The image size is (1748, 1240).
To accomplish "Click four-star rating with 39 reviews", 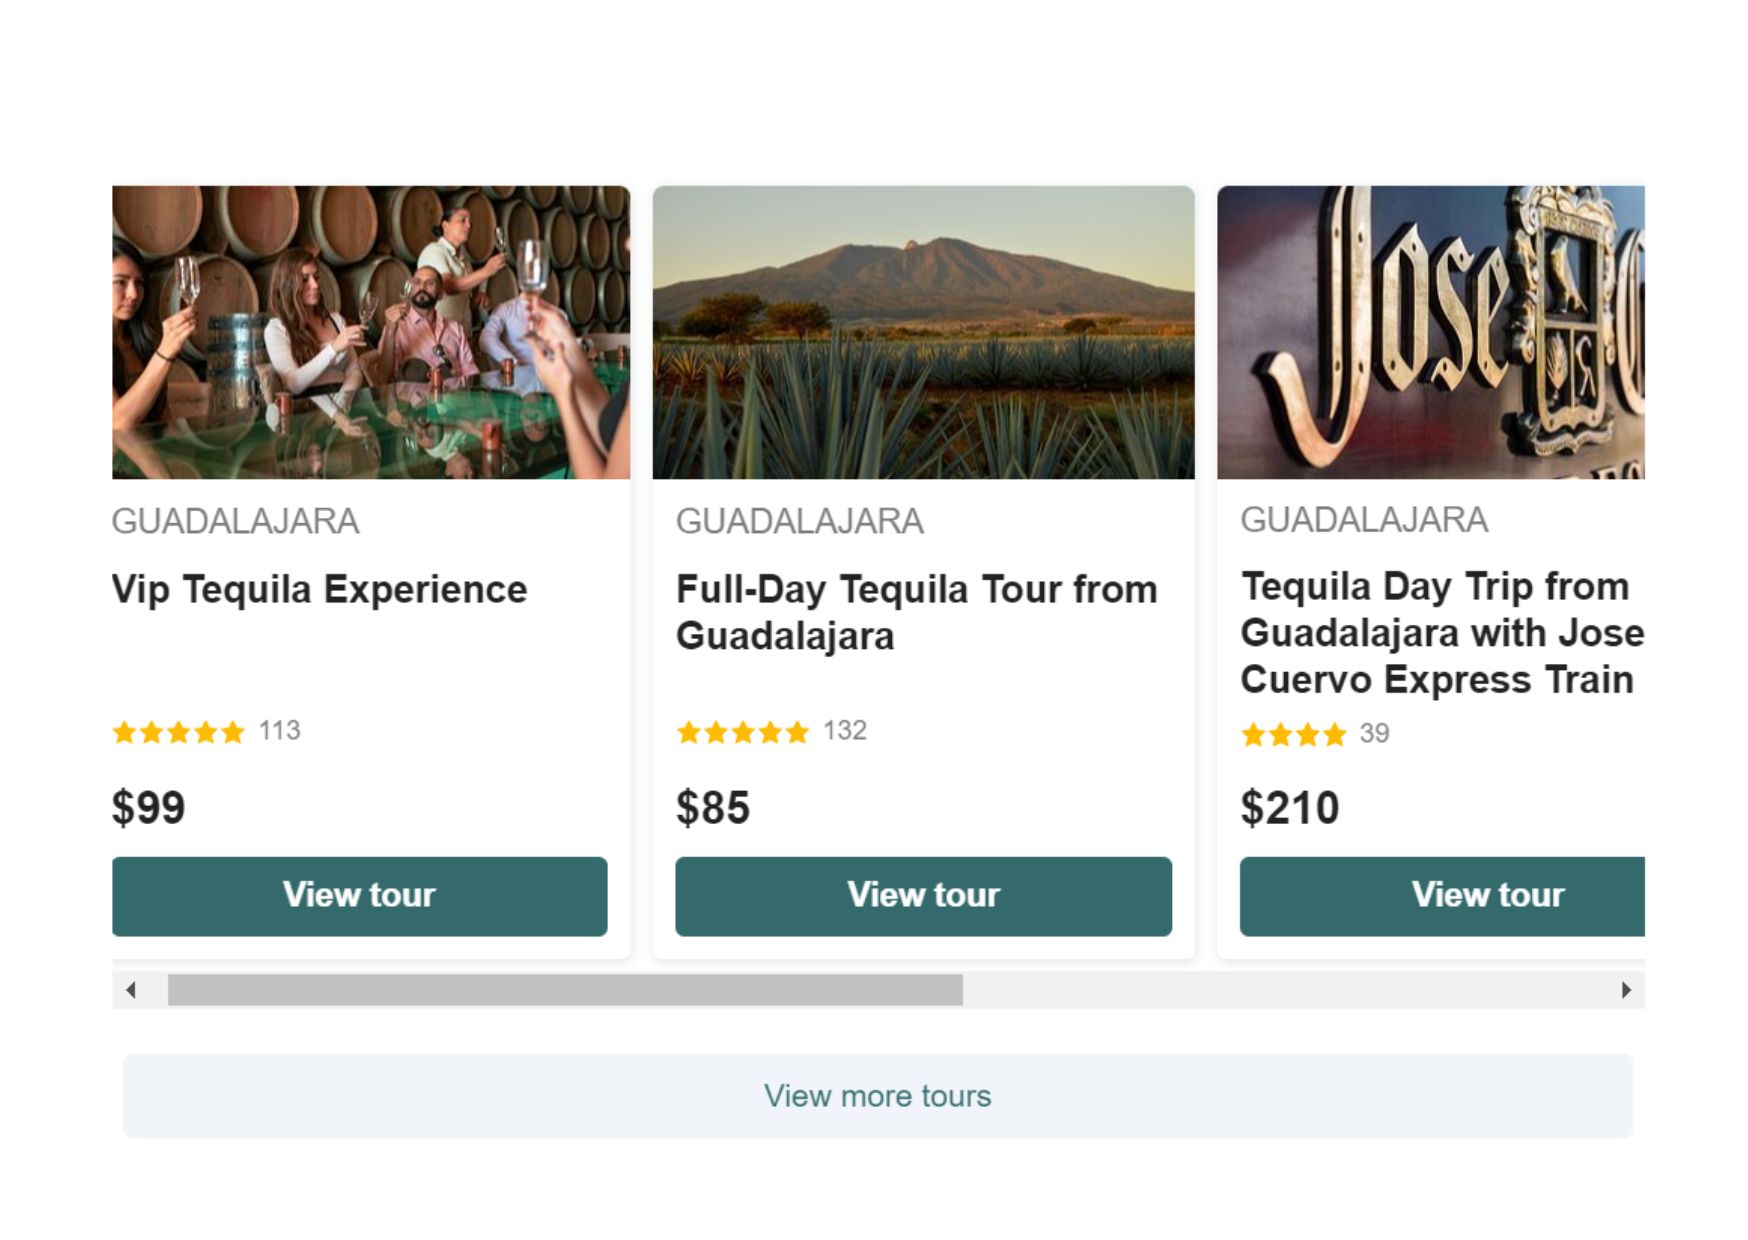I will (x=1293, y=735).
